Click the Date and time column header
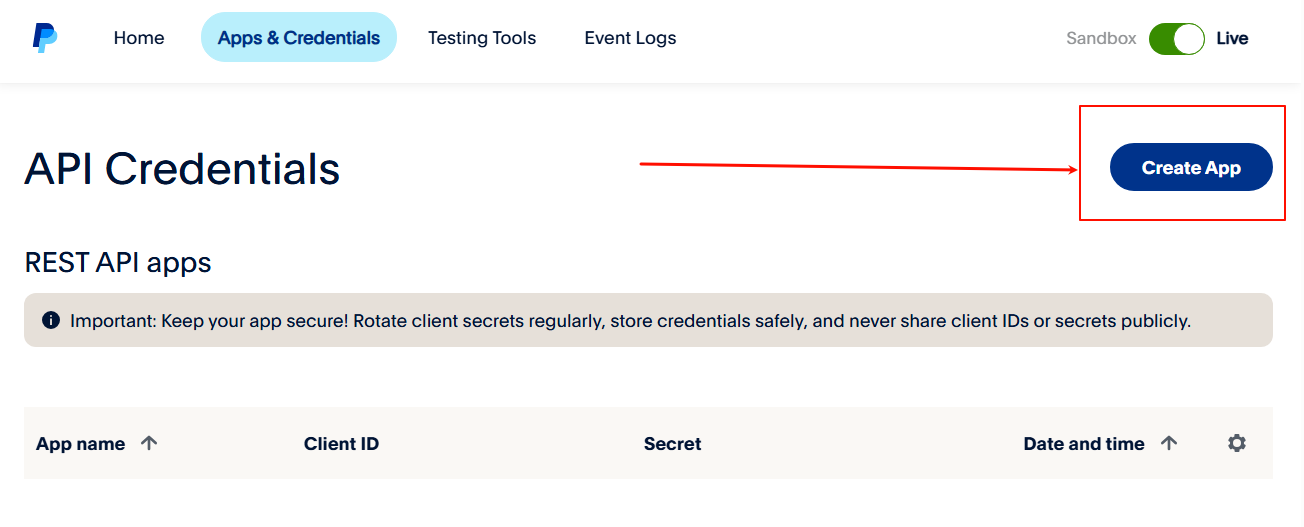This screenshot has height=527, width=1304. click(x=1084, y=444)
